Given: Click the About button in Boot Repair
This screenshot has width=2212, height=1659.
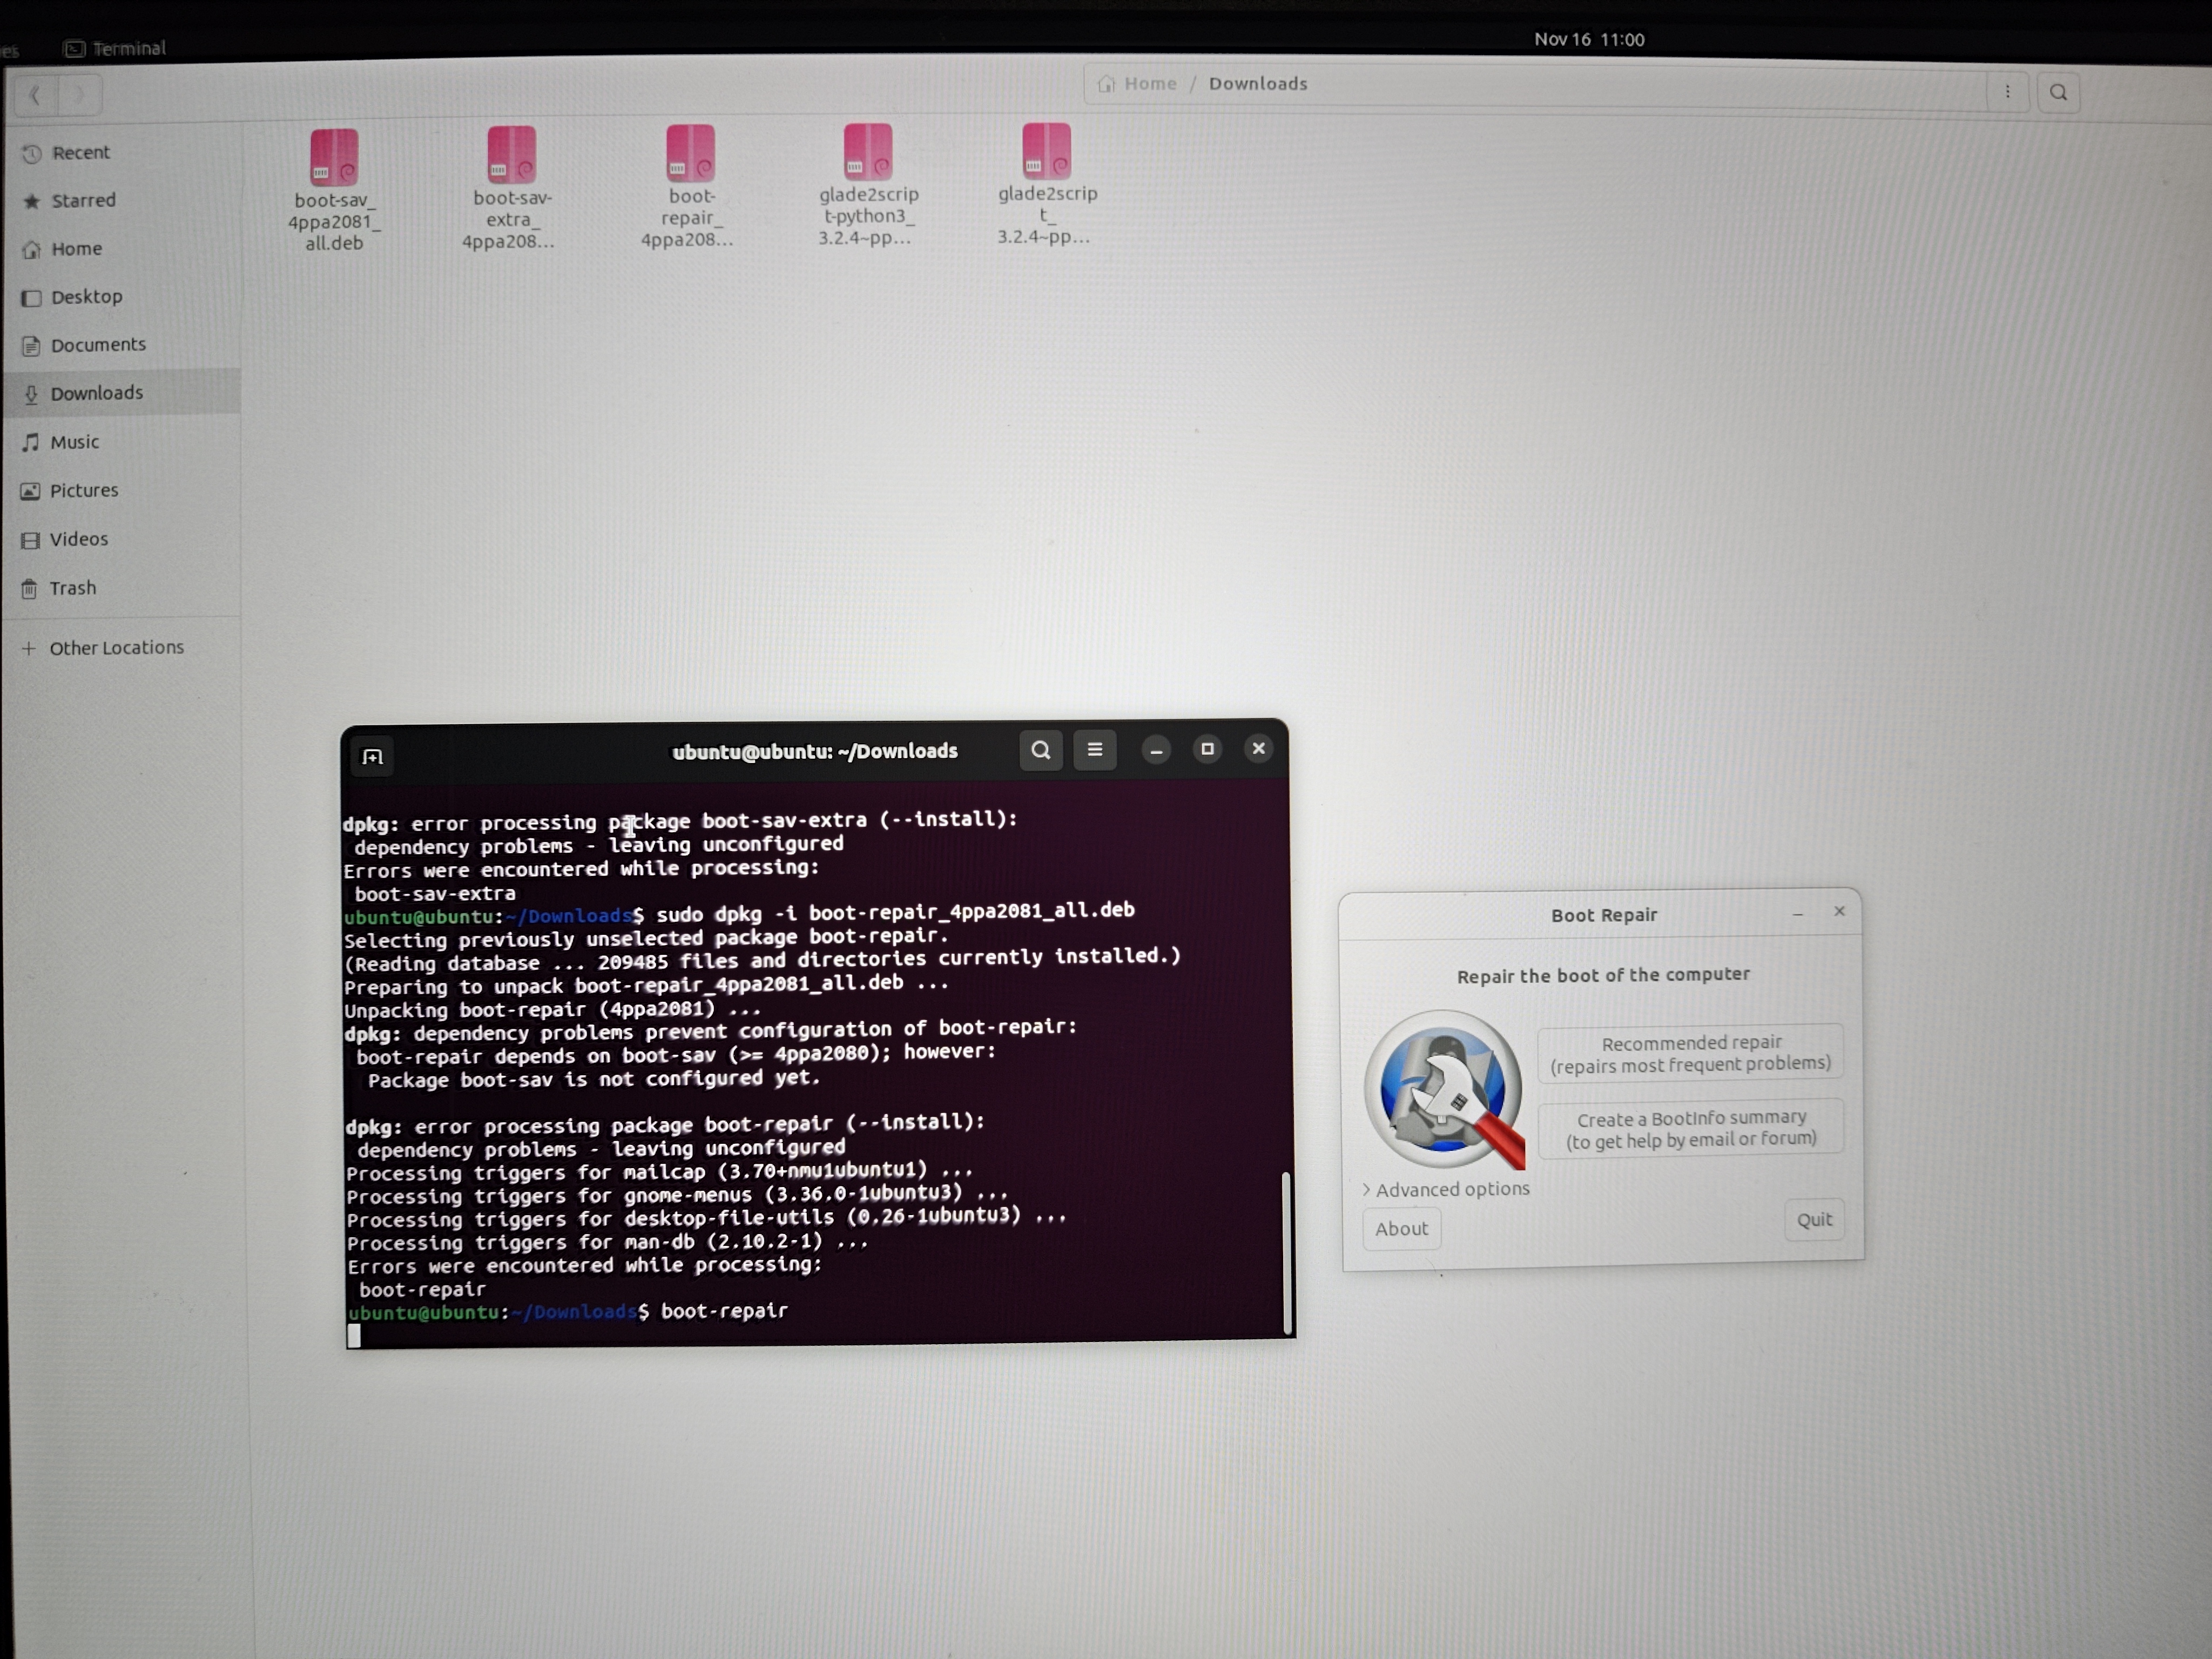Looking at the screenshot, I should 1401,1229.
